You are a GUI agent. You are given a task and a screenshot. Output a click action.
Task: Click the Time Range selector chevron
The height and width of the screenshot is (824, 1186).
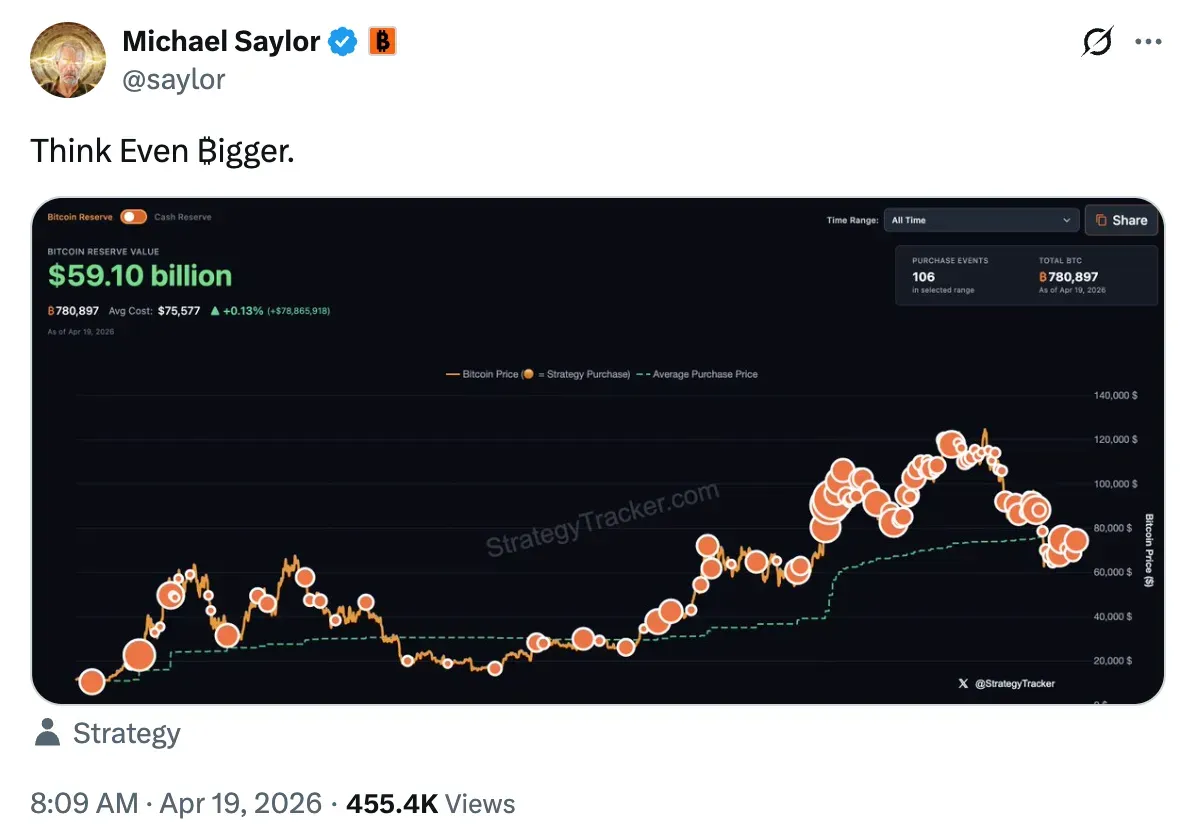coord(1066,220)
